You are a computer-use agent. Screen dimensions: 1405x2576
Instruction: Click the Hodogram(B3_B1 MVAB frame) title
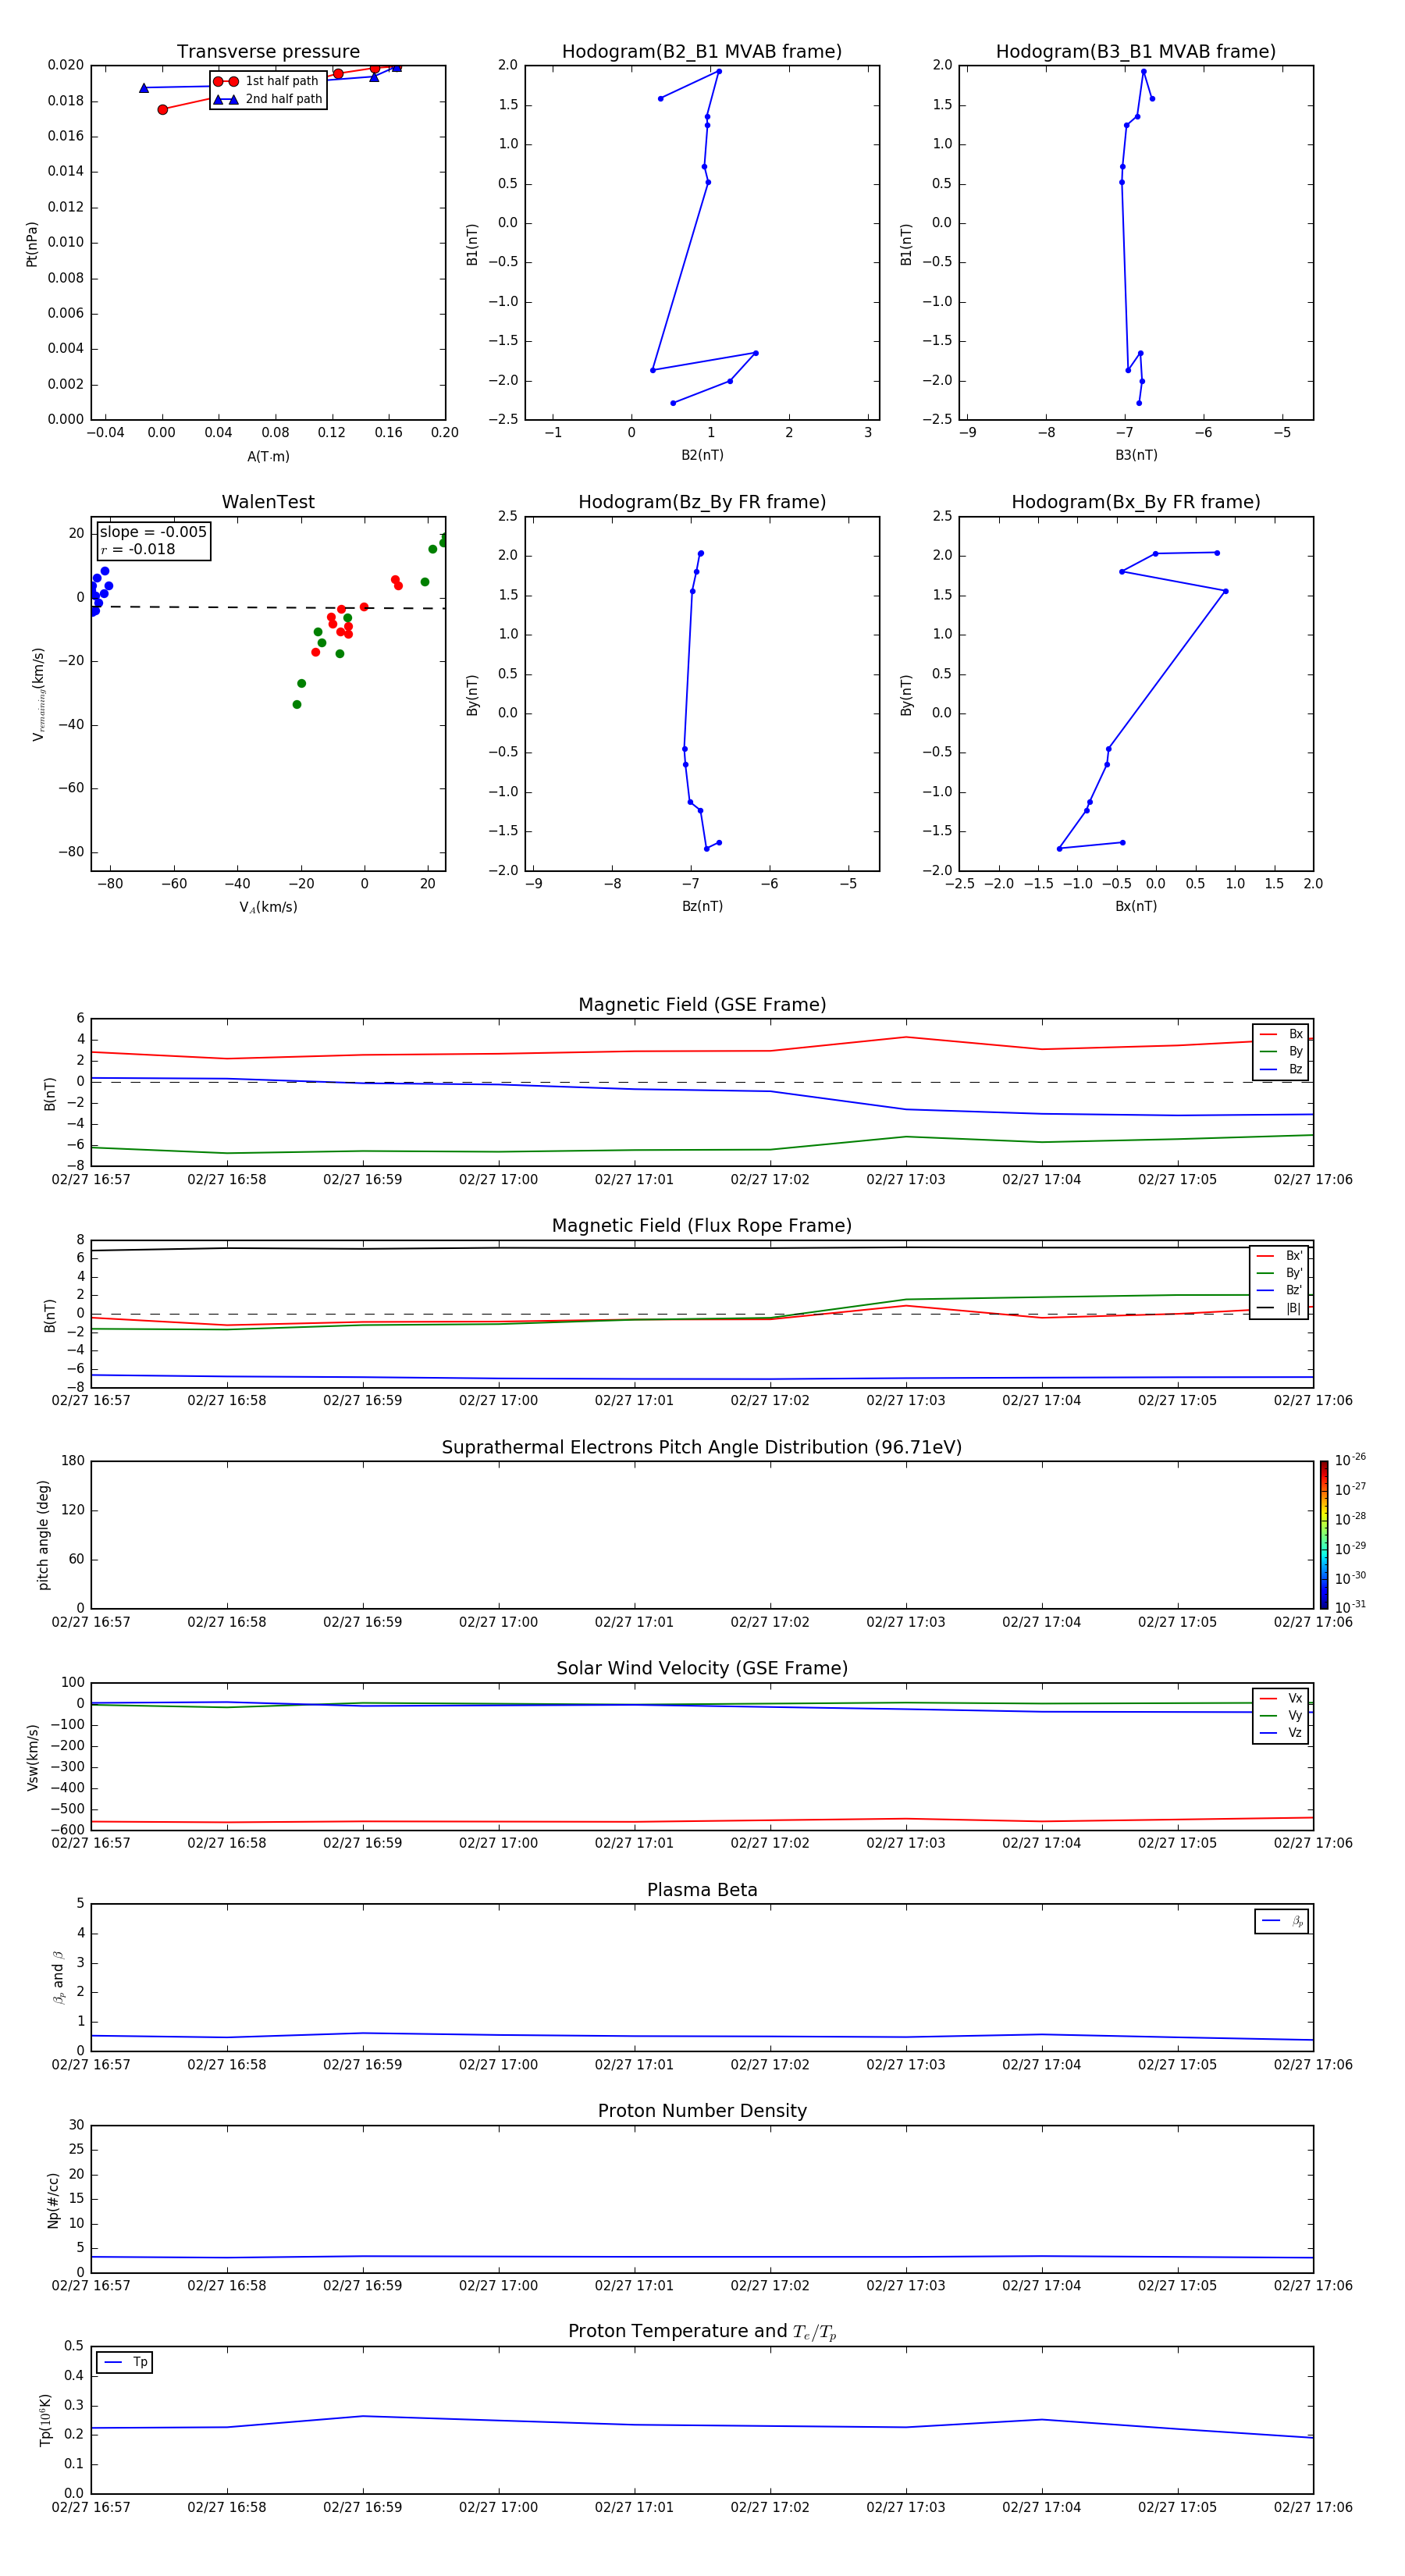(x=1136, y=52)
